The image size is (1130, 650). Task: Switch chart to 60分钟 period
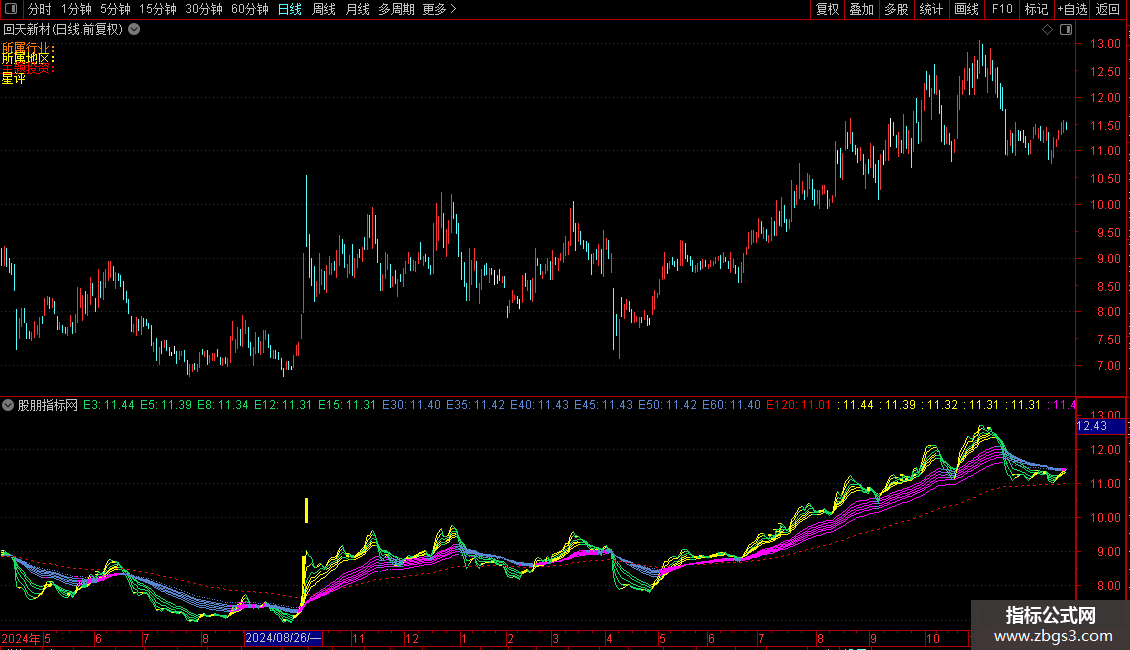[249, 9]
